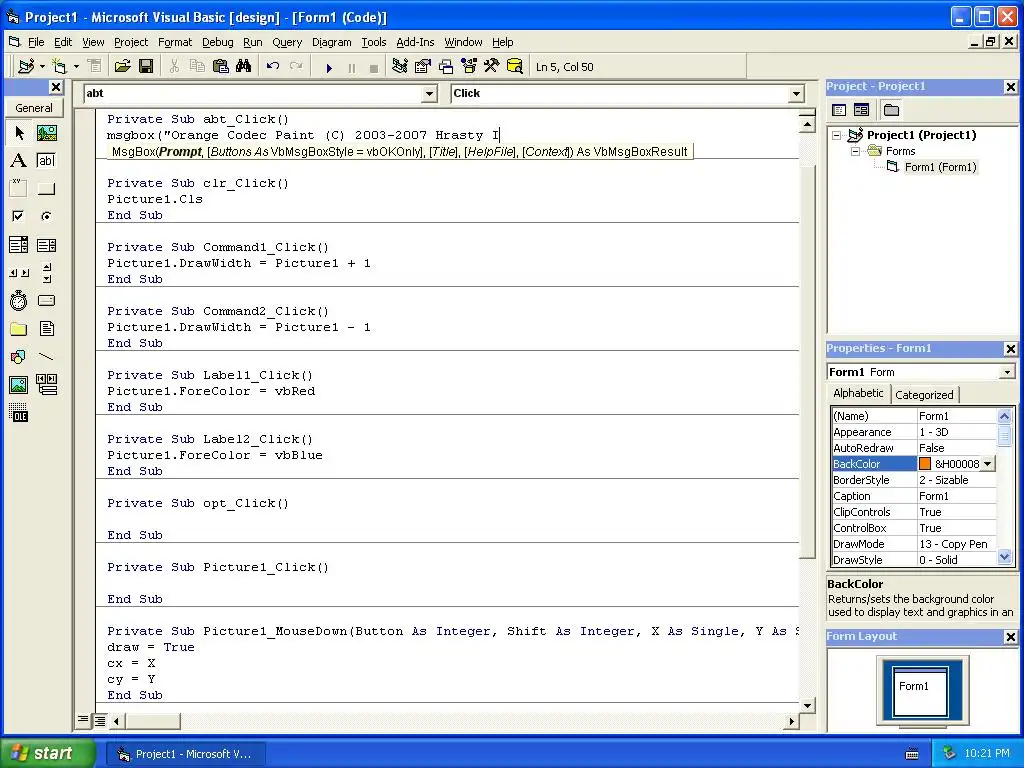Screen dimensions: 1024x768
Task: Save the project using floppy icon
Action: click(x=146, y=66)
